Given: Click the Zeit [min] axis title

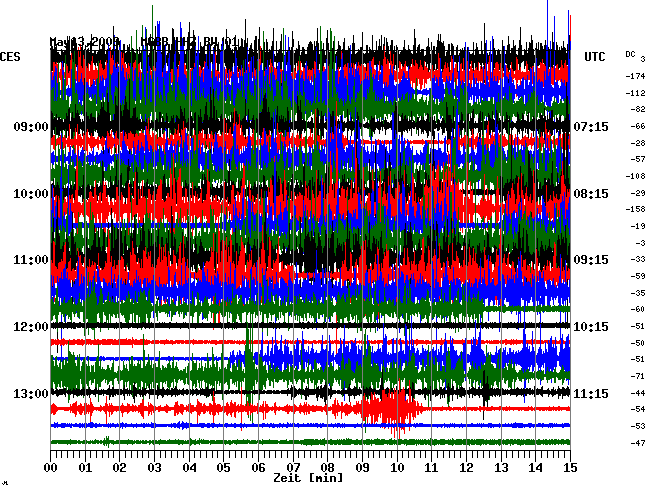Looking at the screenshot, I should 308,478.
